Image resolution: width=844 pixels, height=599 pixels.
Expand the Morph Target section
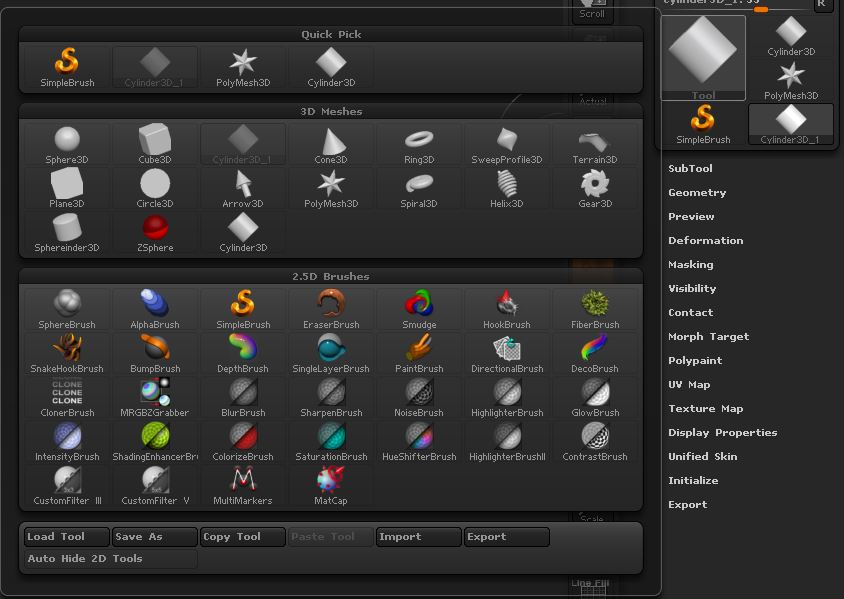(708, 337)
